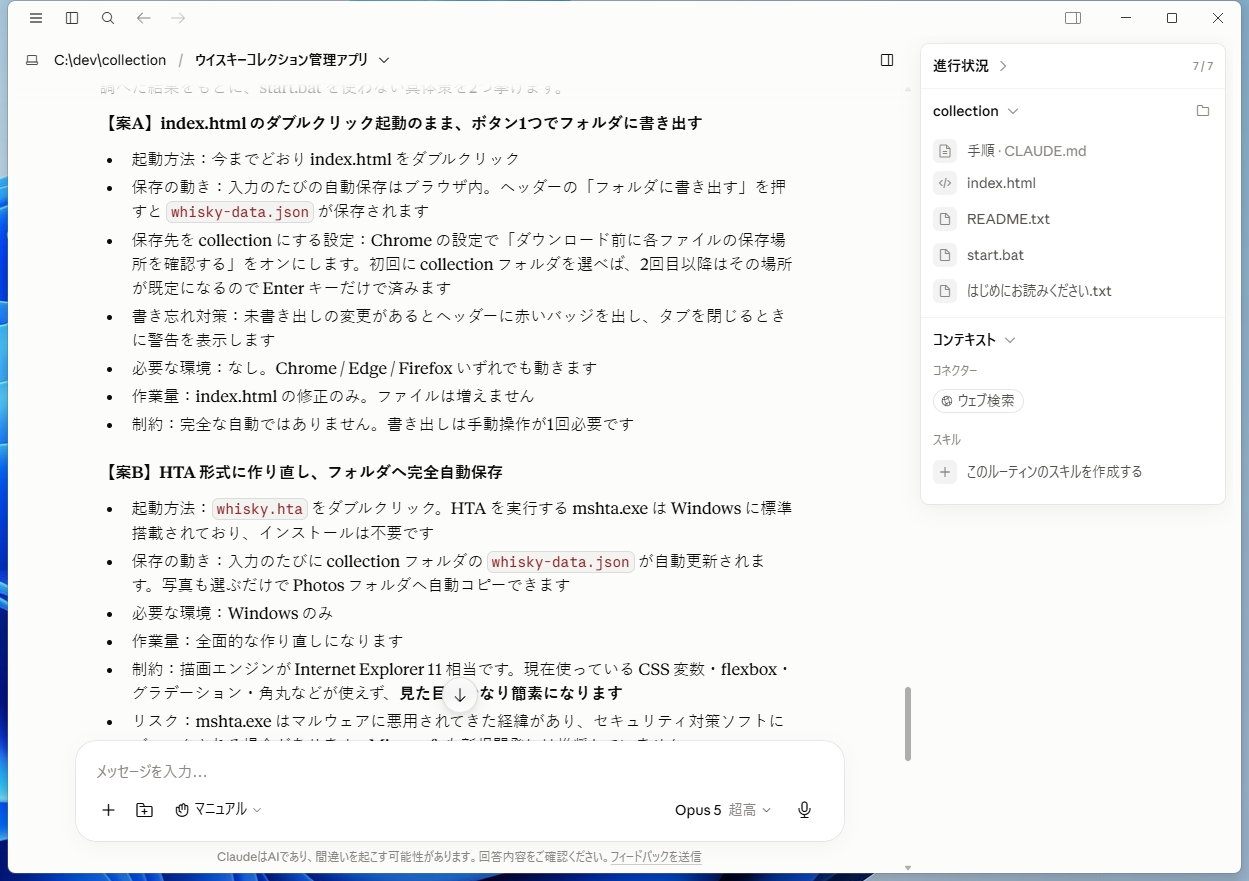Open the collection folder icon
Viewport: 1249px width, 881px height.
coord(1203,111)
